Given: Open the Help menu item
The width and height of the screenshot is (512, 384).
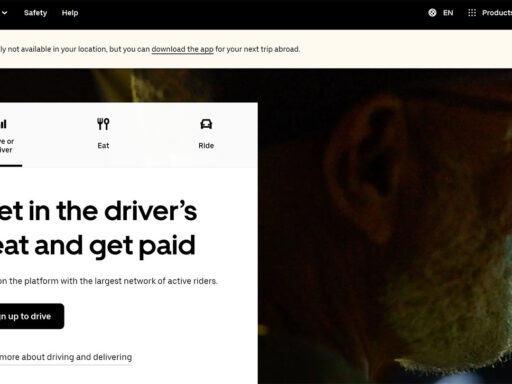Looking at the screenshot, I should 70,13.
